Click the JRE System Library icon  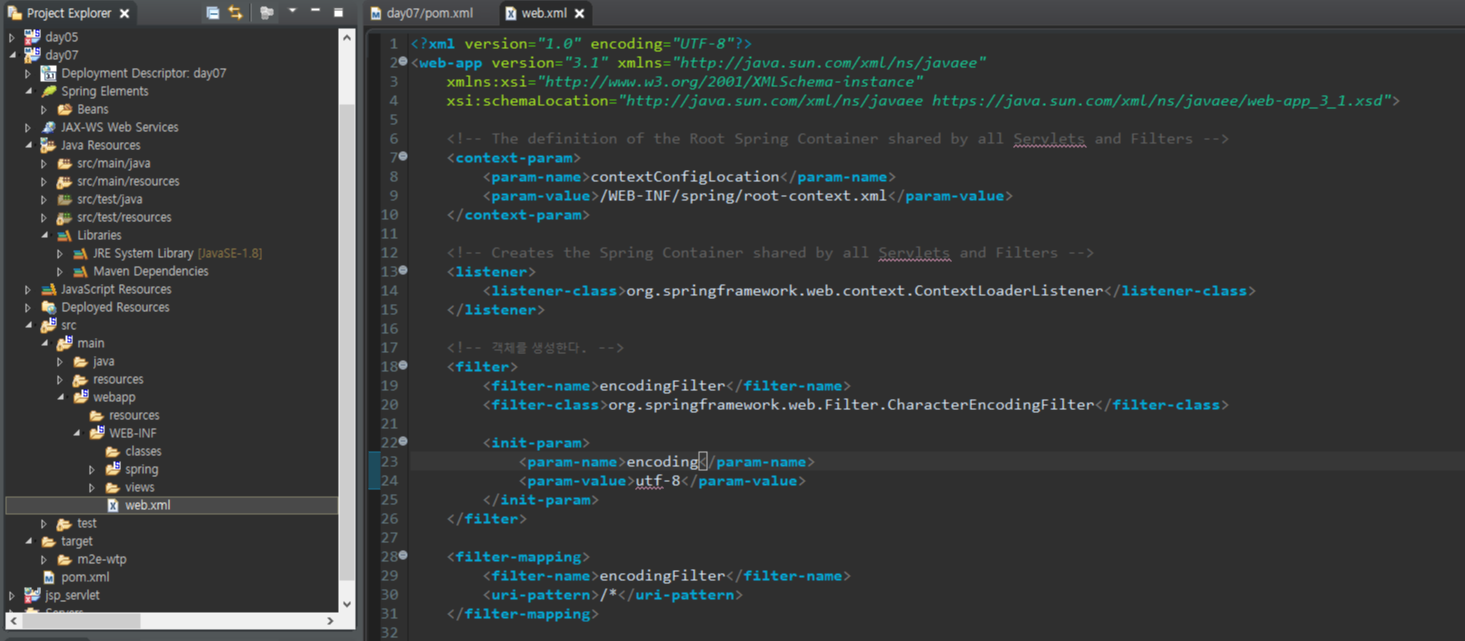[80, 253]
